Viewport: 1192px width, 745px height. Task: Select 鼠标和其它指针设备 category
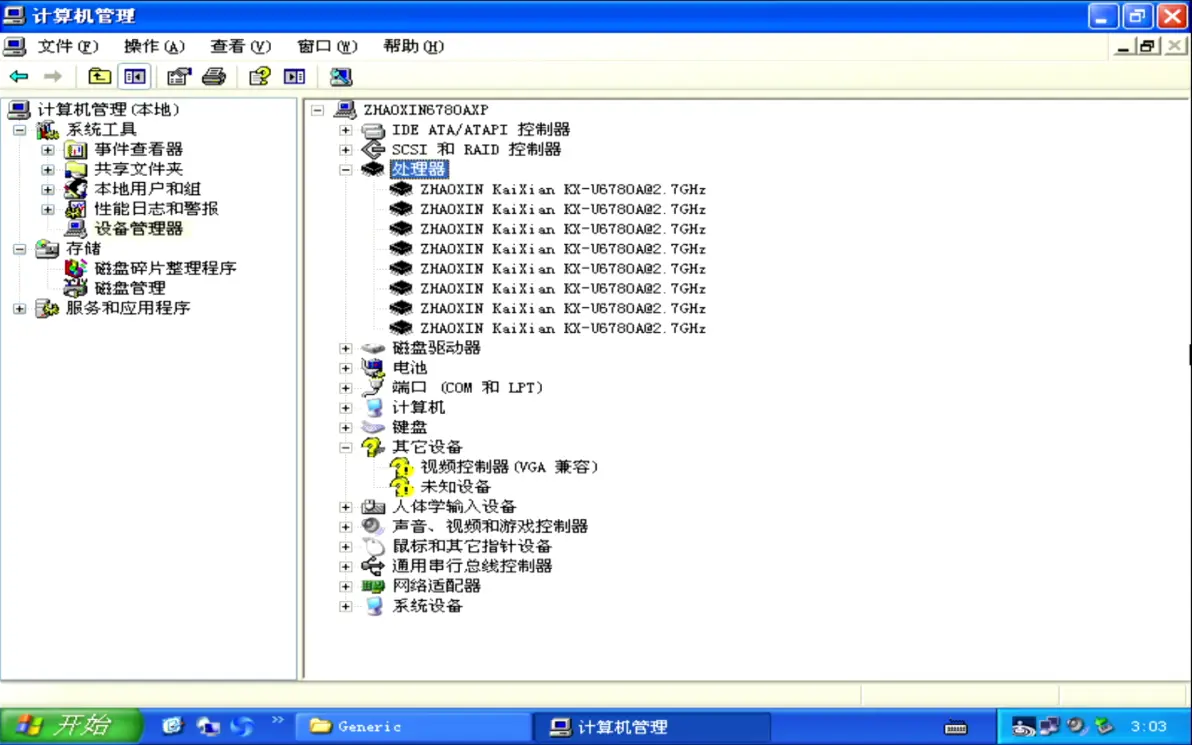tap(471, 546)
